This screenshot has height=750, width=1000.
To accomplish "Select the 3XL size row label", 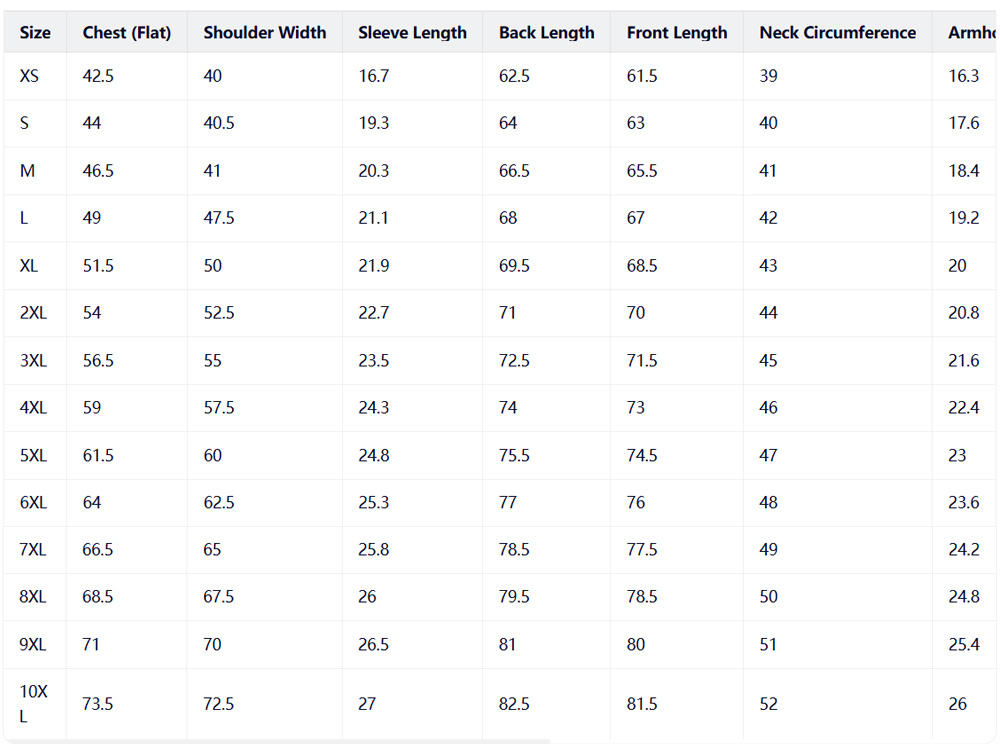I will click(x=33, y=360).
